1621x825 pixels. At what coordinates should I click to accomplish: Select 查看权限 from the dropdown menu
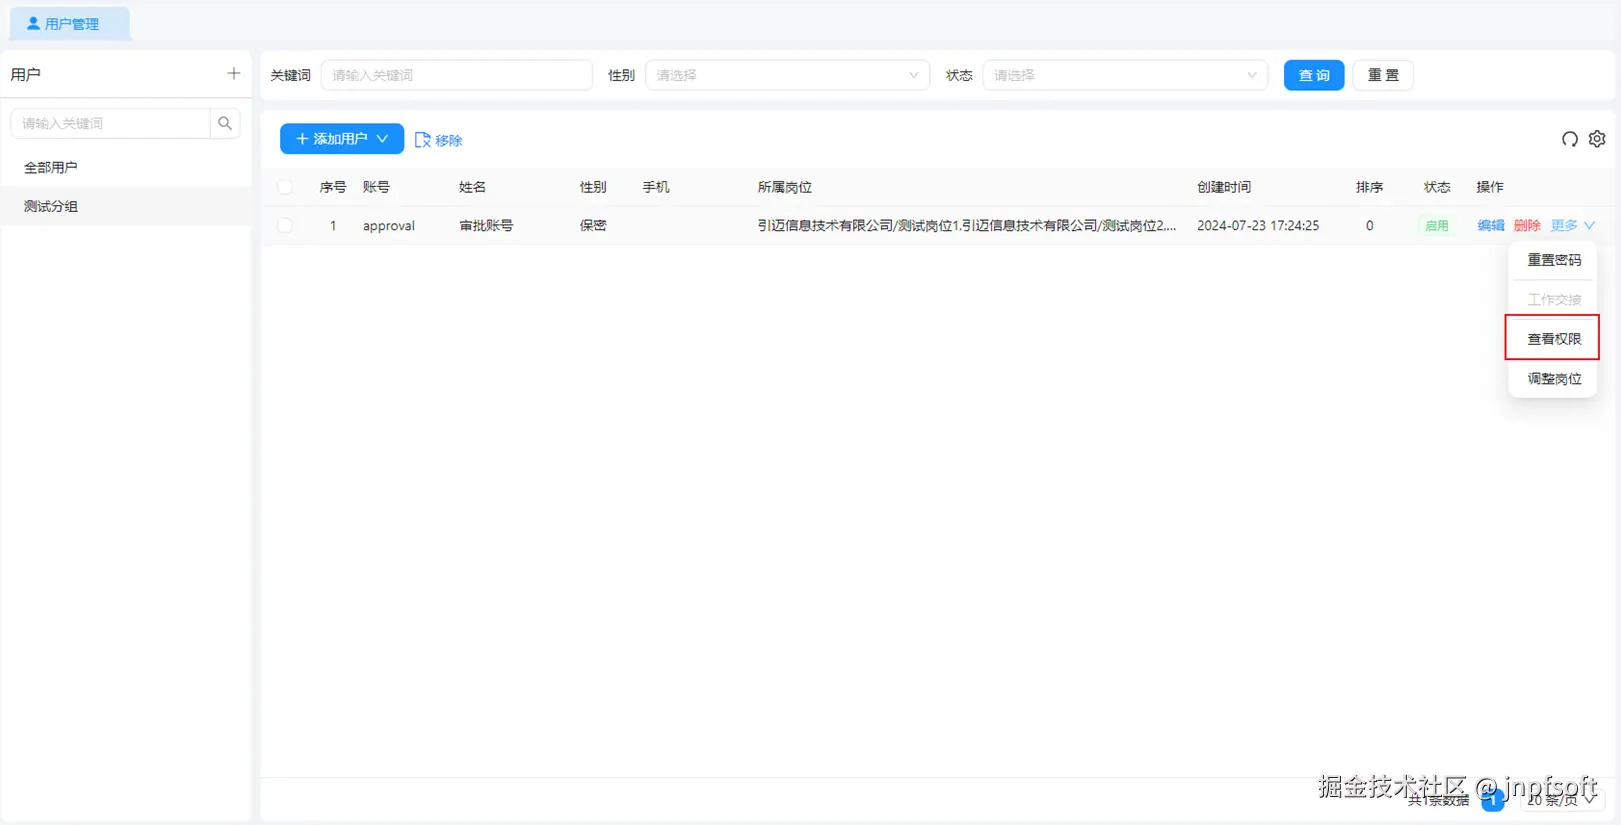click(1554, 339)
